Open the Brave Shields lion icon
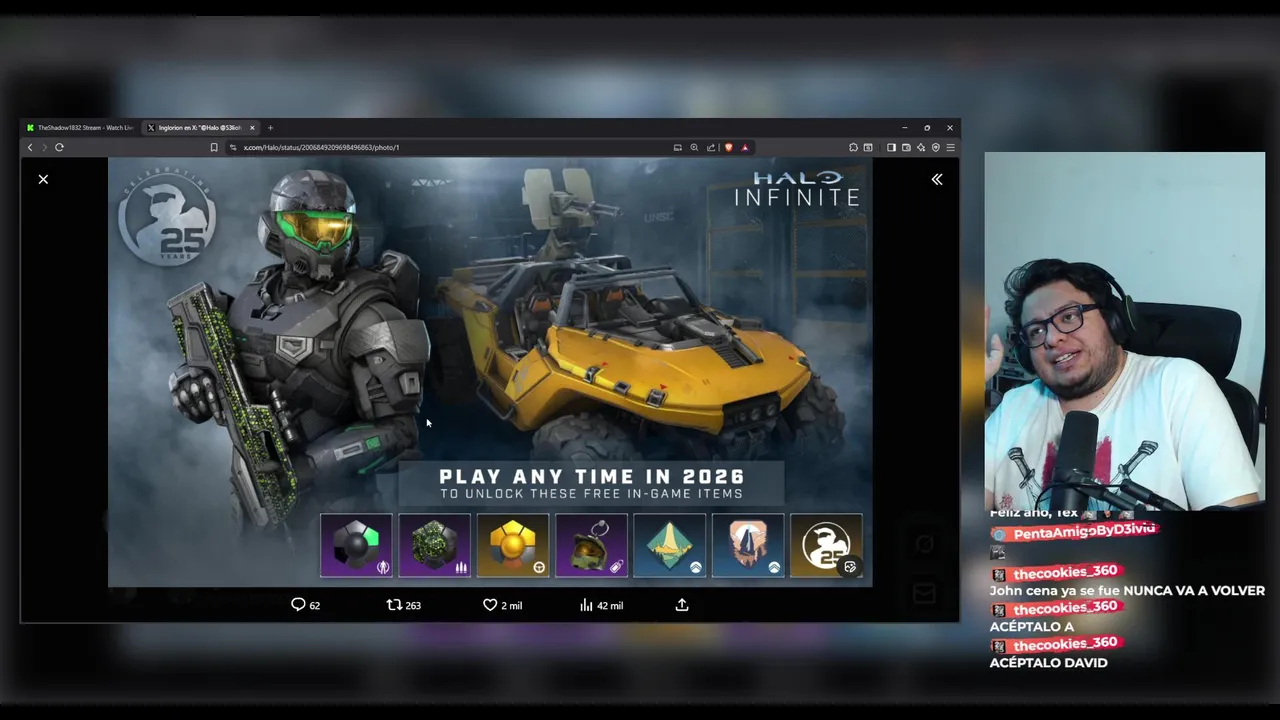The width and height of the screenshot is (1280, 720). 728,147
